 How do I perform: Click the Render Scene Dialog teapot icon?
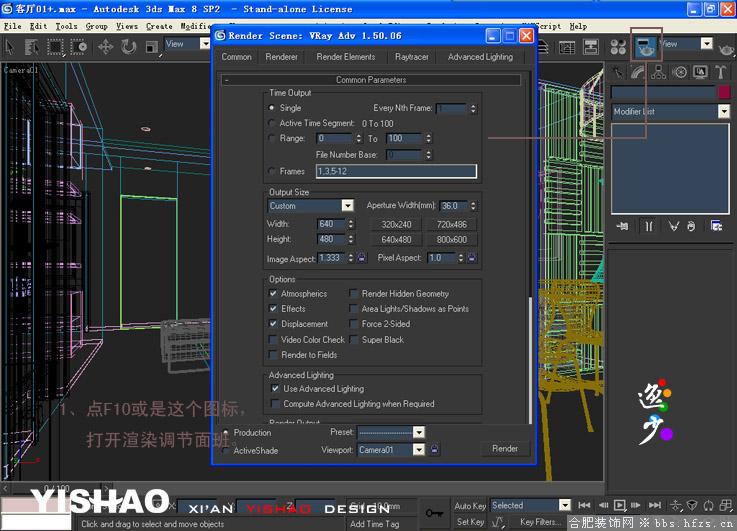click(x=645, y=47)
